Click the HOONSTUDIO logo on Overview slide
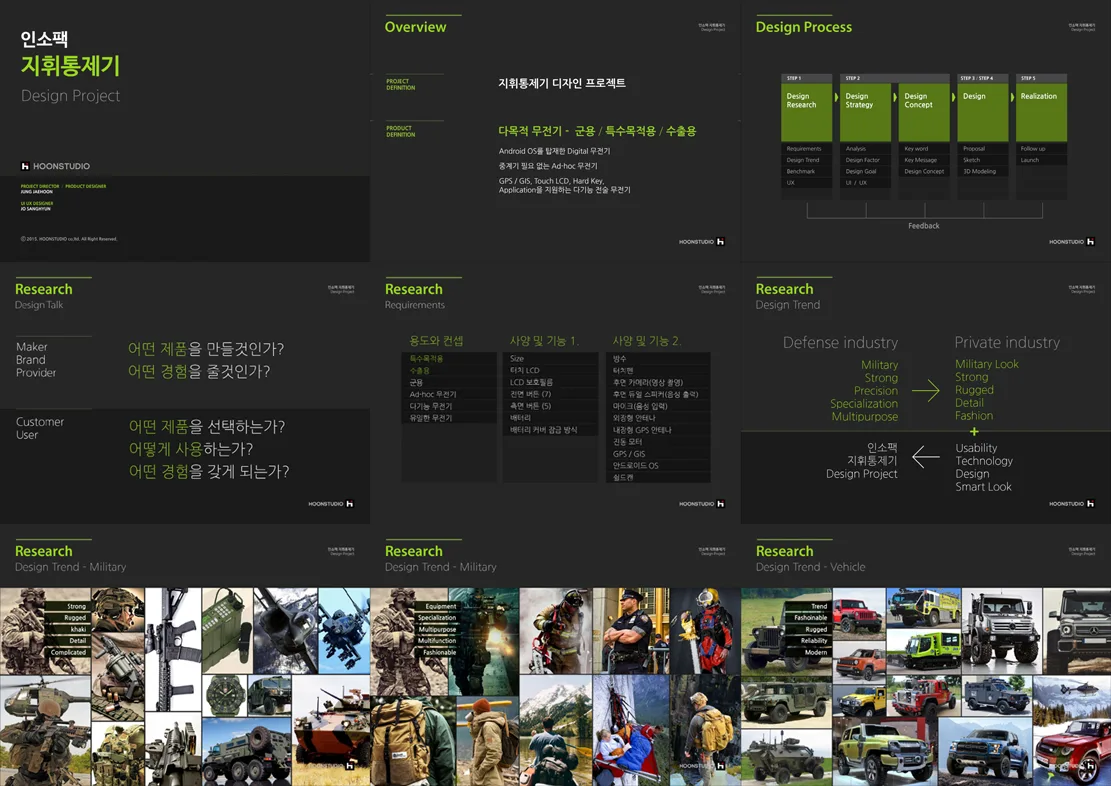 point(701,242)
